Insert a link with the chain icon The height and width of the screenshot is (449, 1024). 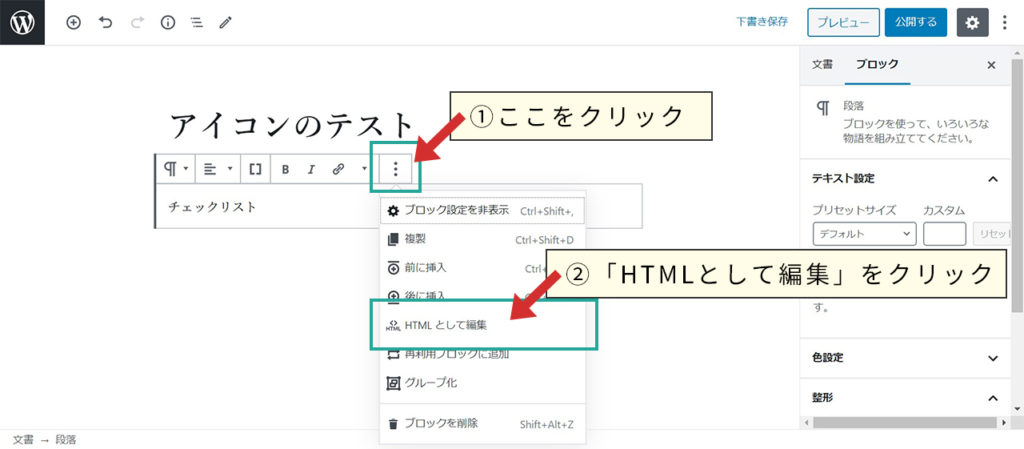338,169
